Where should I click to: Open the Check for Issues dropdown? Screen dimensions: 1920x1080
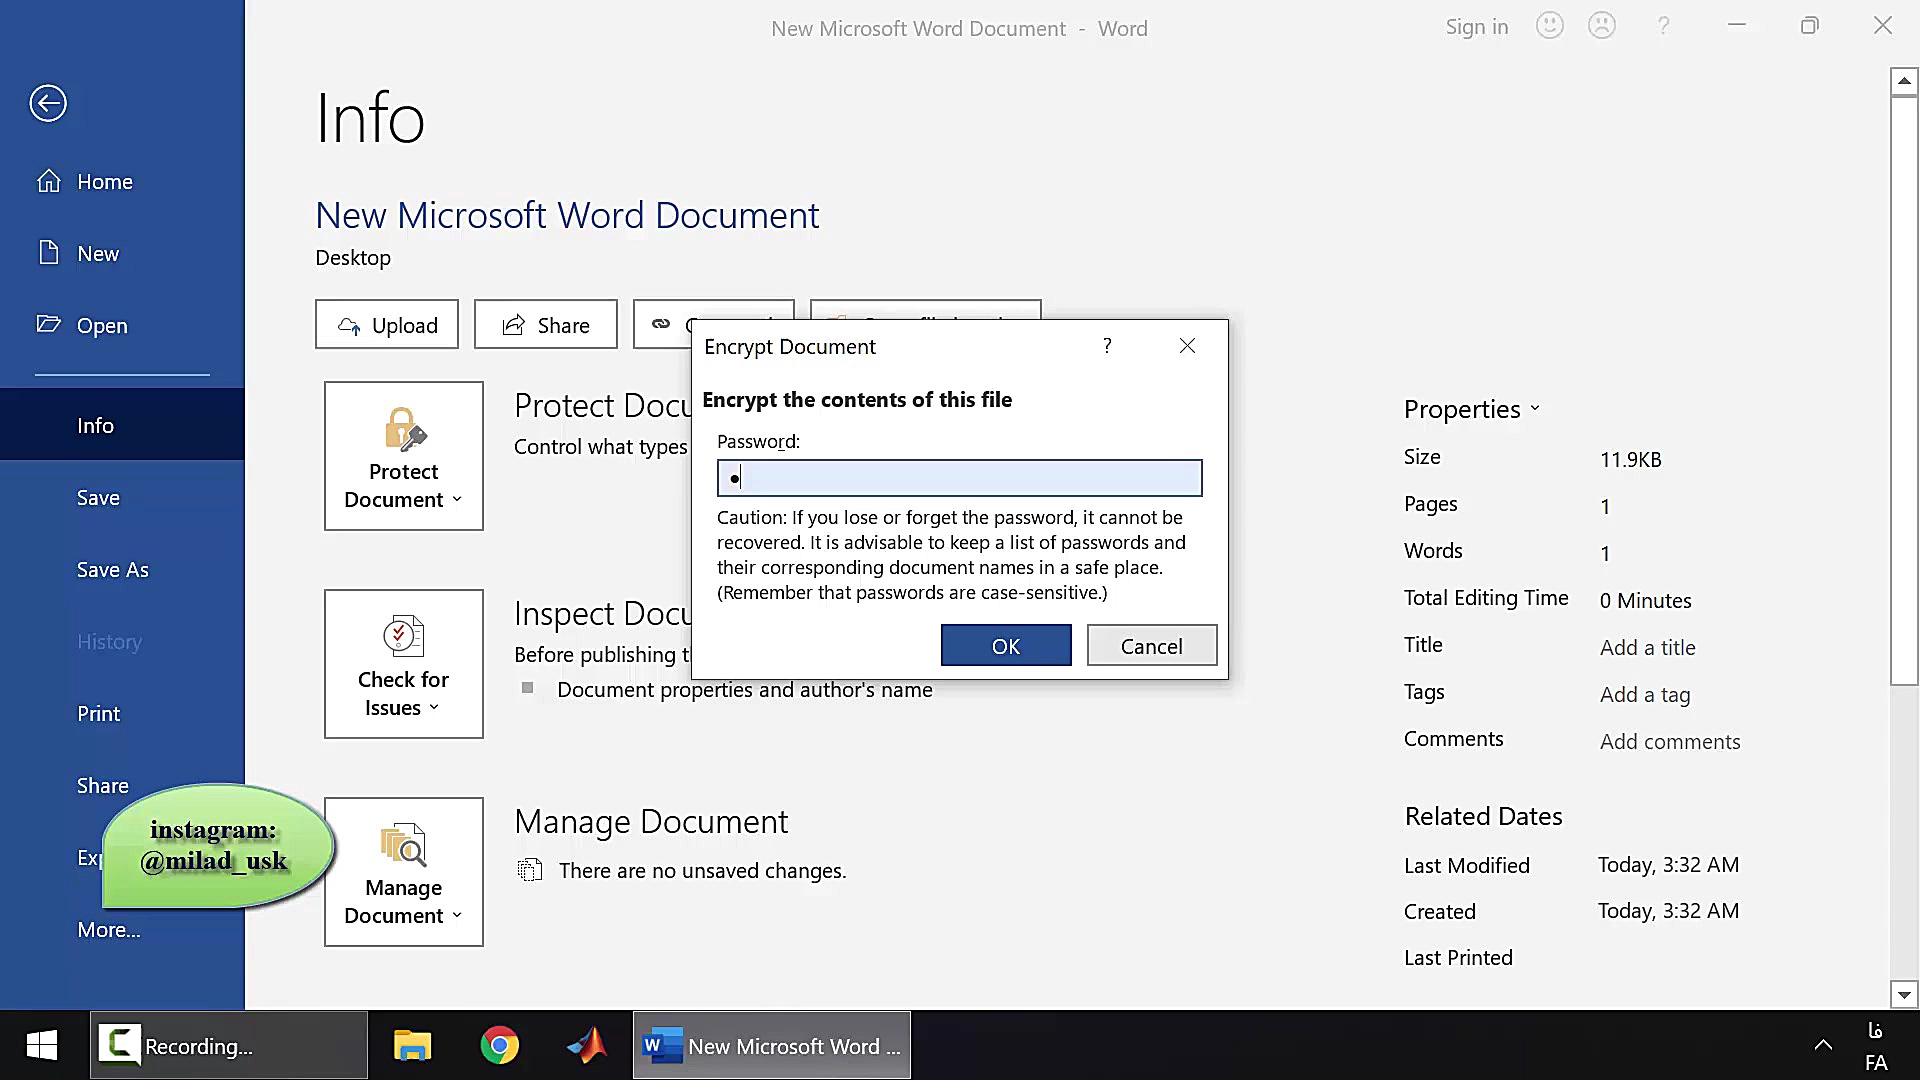coord(403,664)
